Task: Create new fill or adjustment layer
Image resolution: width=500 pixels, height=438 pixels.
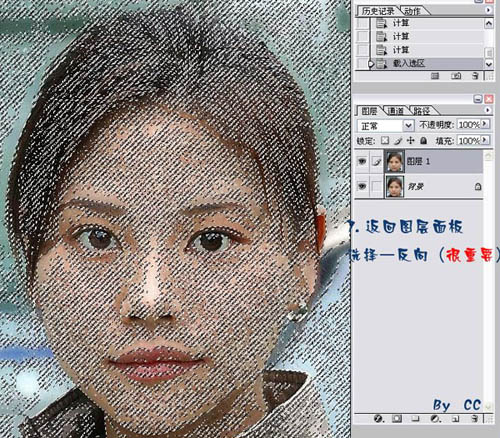Action: (x=435, y=419)
